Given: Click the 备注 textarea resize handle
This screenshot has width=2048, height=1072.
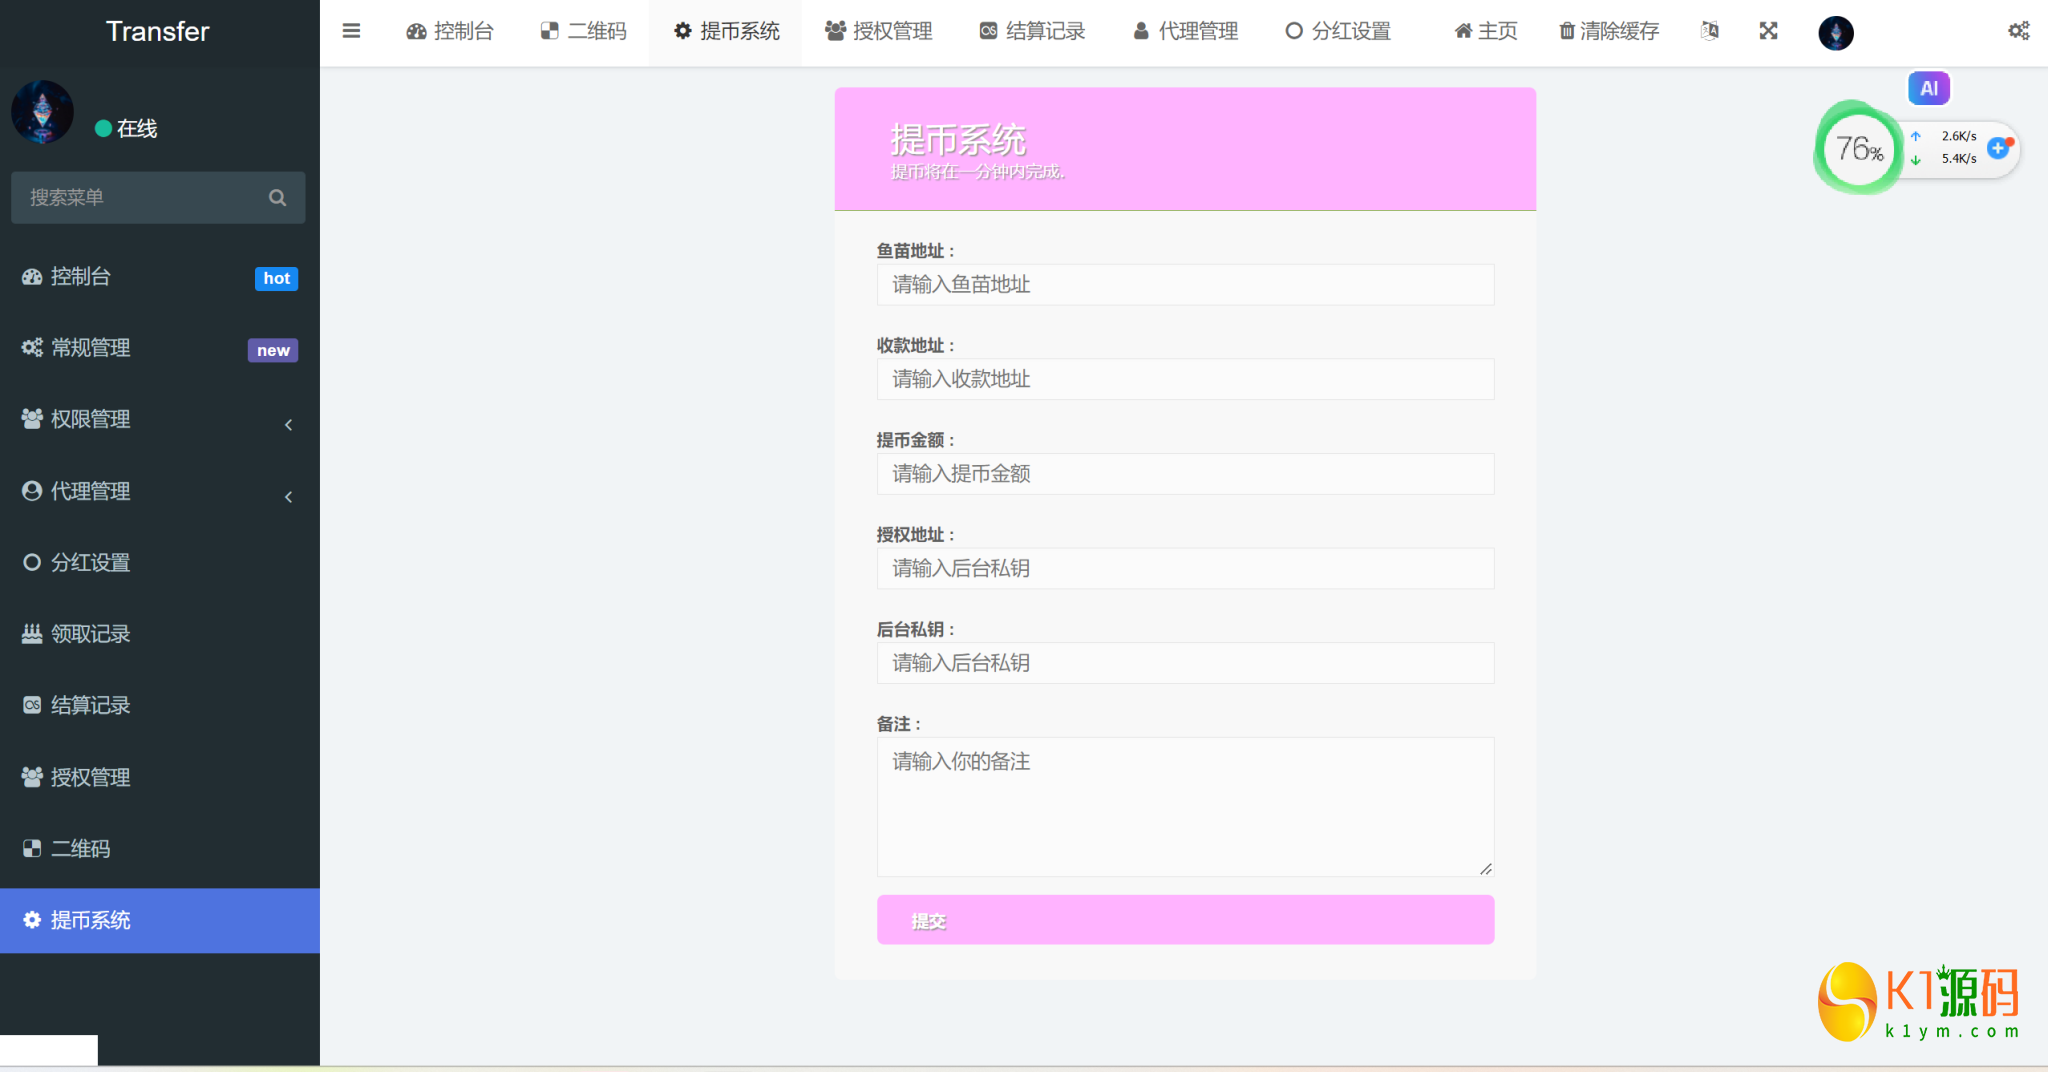Looking at the screenshot, I should coord(1486,869).
